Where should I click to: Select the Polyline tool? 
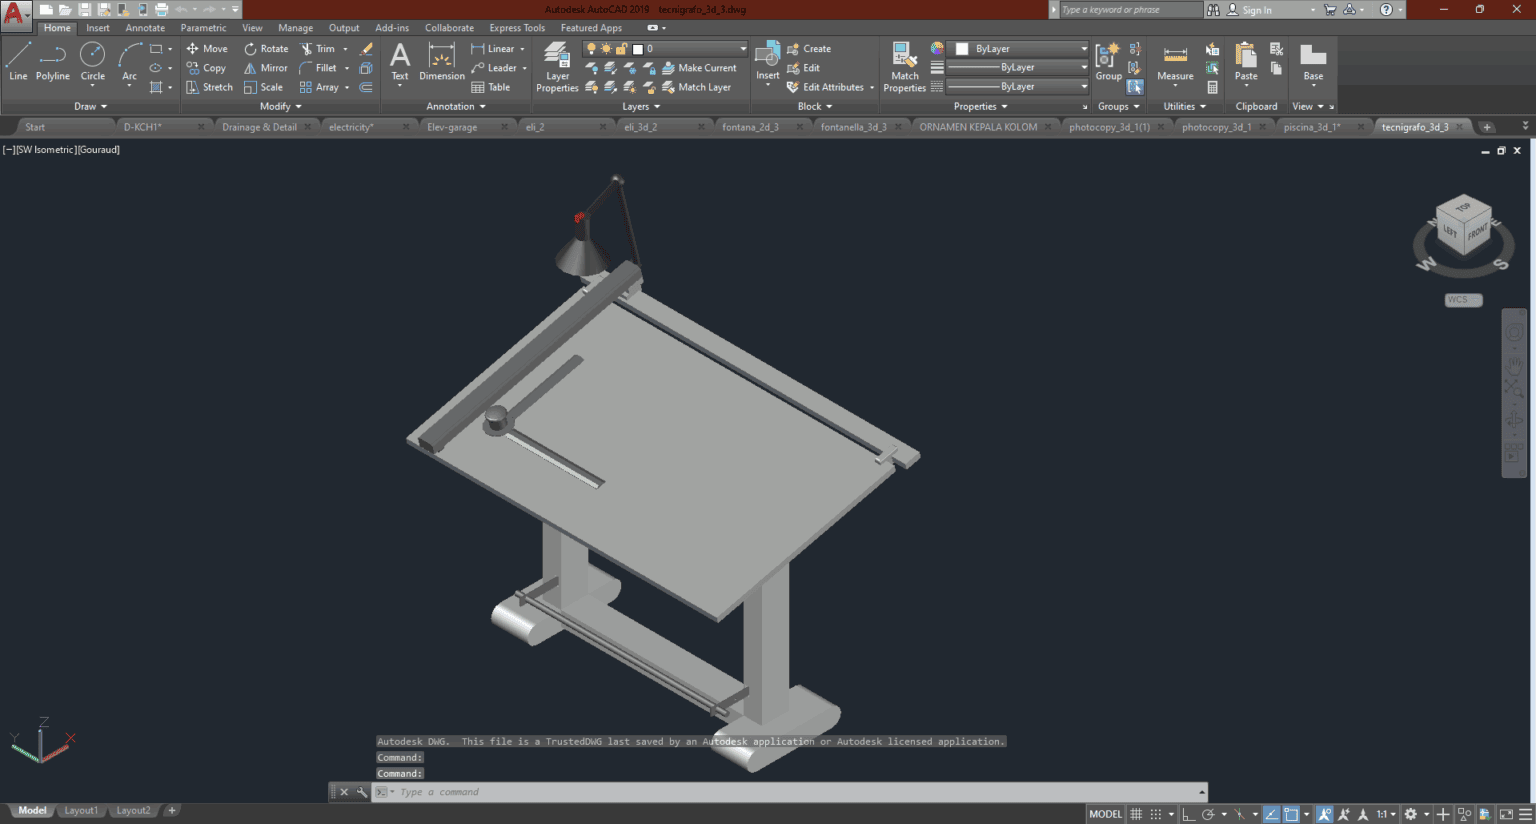point(52,62)
